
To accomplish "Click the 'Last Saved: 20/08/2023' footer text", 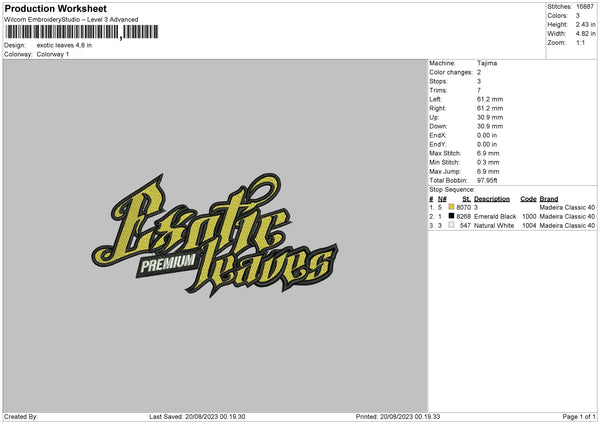I will pos(197,417).
